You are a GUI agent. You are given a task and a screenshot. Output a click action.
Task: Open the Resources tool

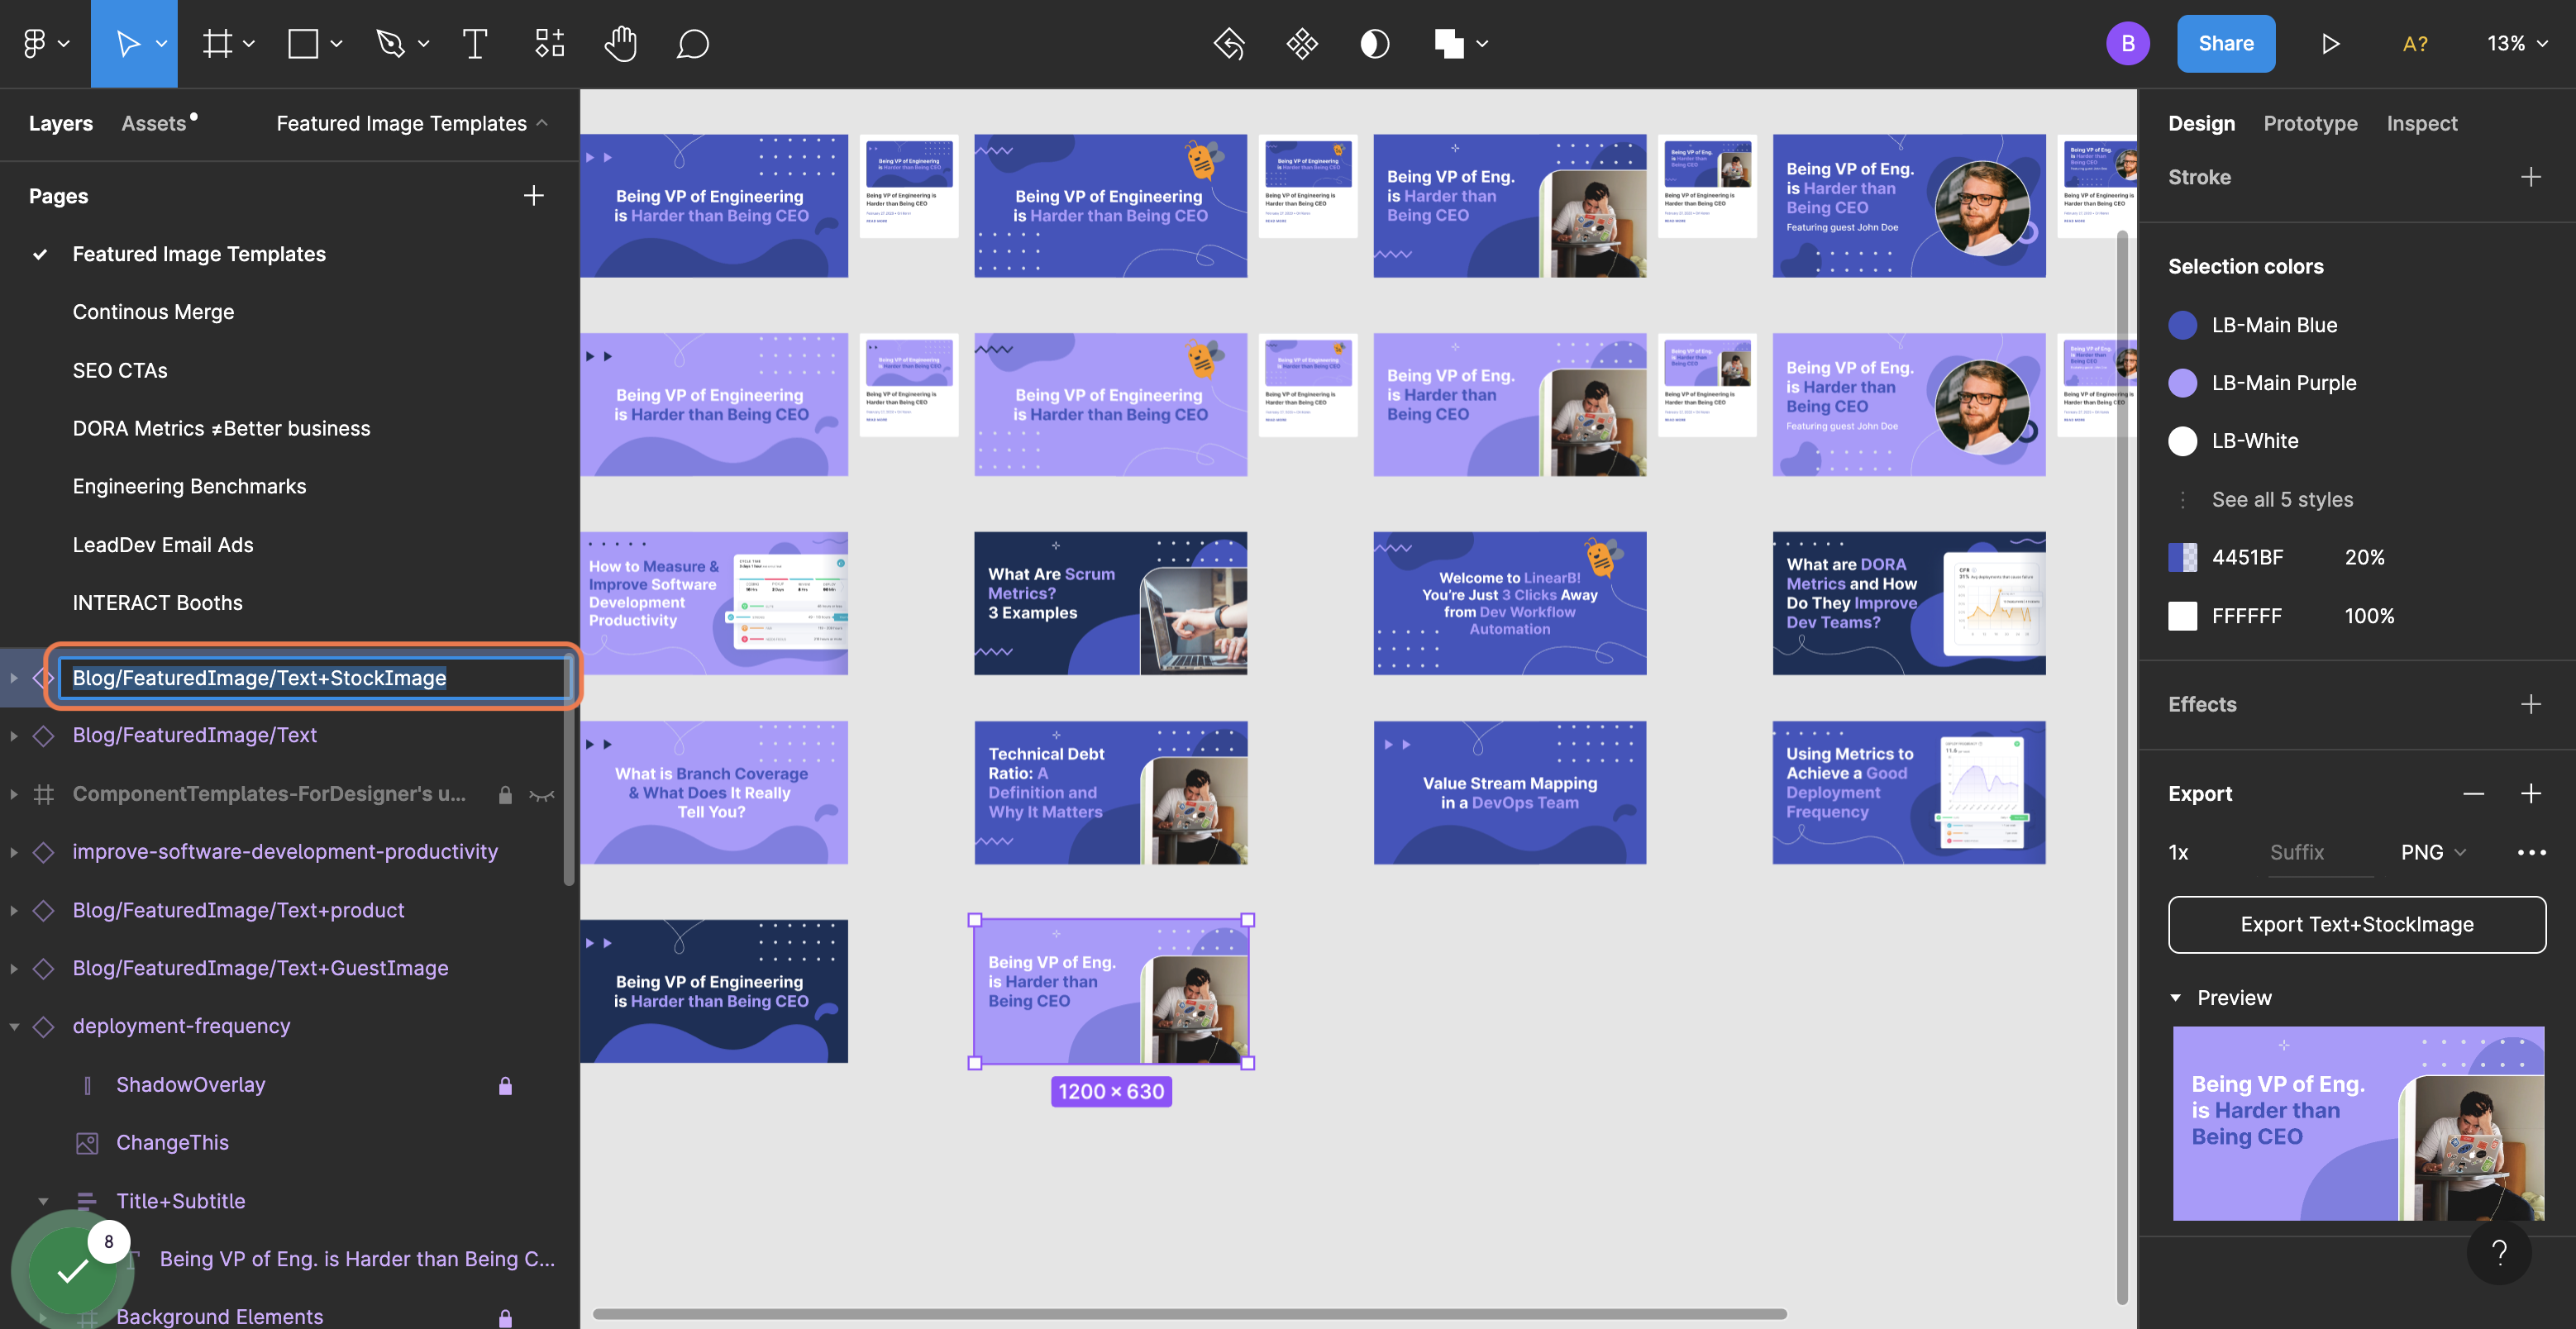coord(549,43)
